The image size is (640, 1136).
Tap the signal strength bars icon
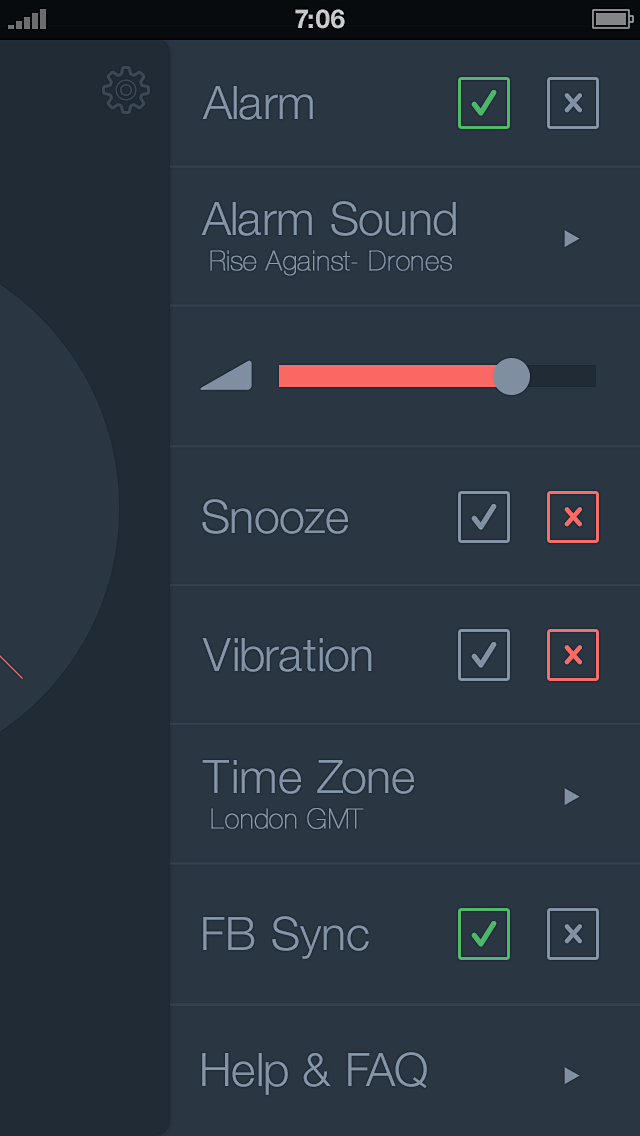[x=27, y=20]
